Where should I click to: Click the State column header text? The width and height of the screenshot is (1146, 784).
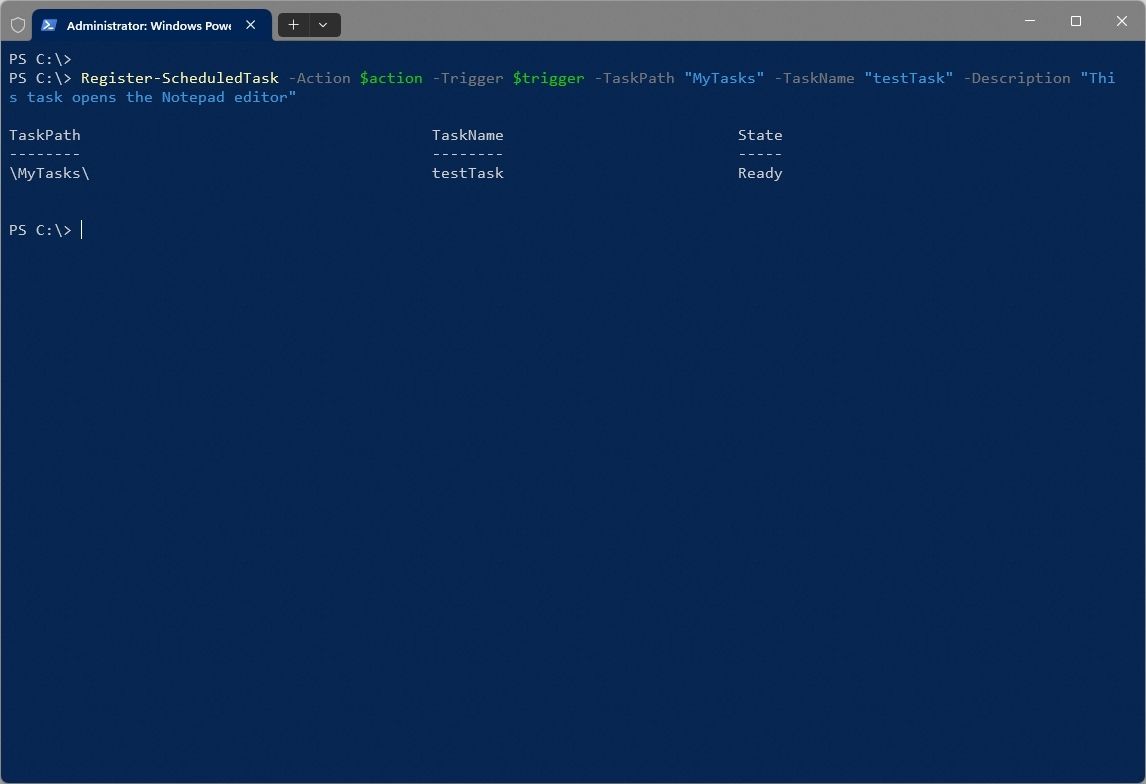tap(760, 135)
